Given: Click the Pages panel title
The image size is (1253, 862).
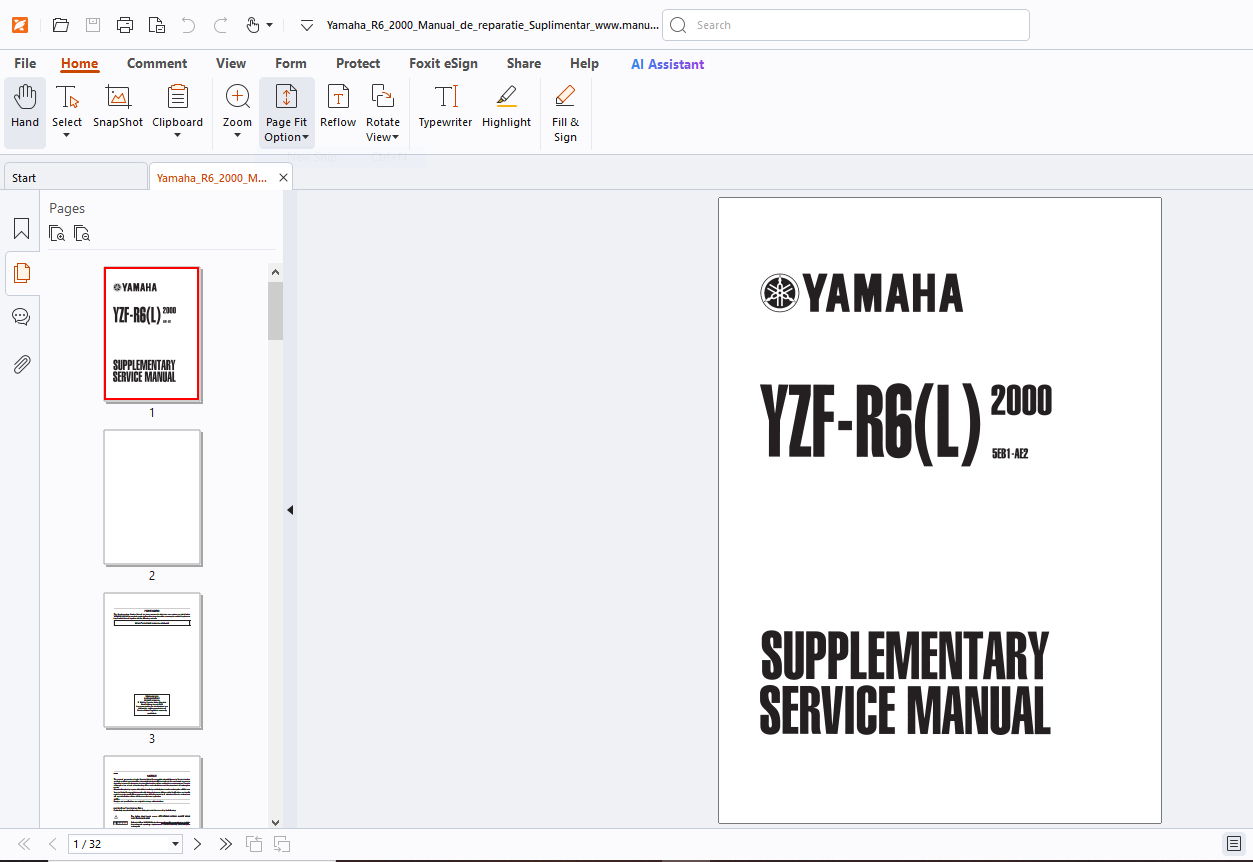Looking at the screenshot, I should [x=67, y=208].
